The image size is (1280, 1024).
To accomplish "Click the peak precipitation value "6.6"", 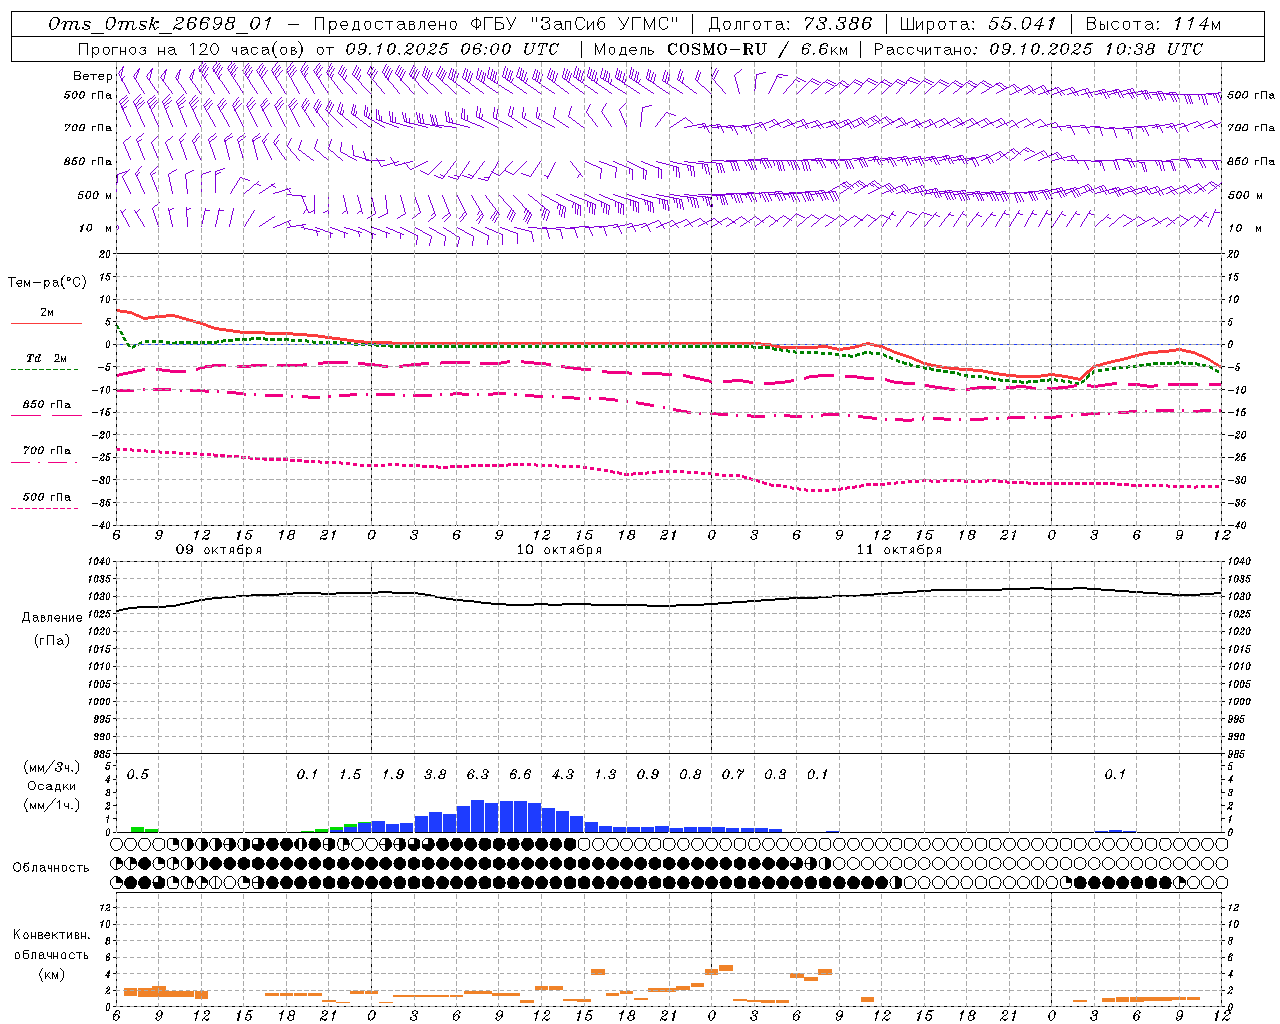I will click(520, 775).
